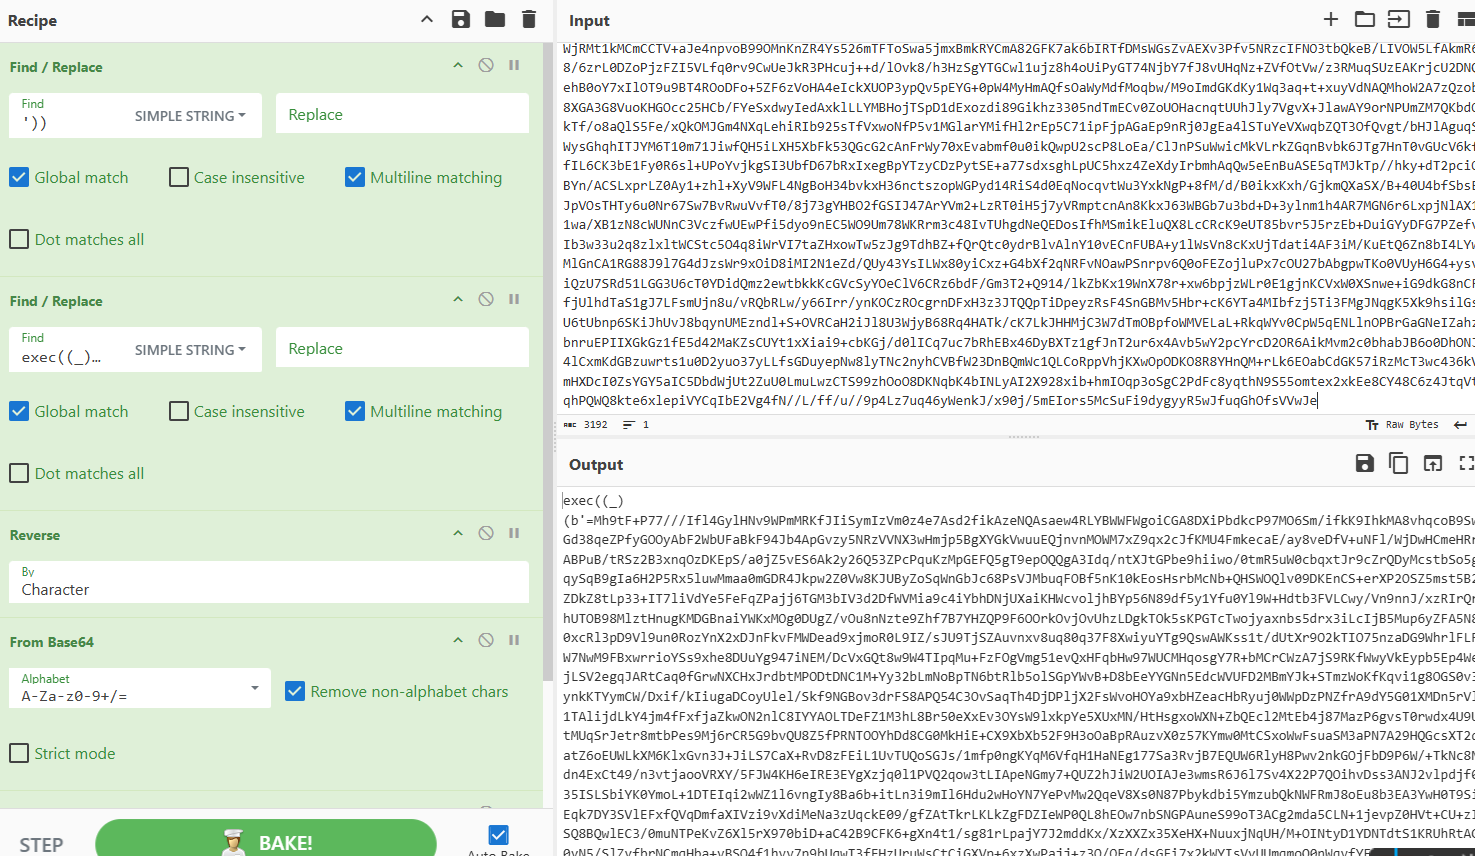Click the BAKE! button
The width and height of the screenshot is (1475, 856).
point(266,842)
